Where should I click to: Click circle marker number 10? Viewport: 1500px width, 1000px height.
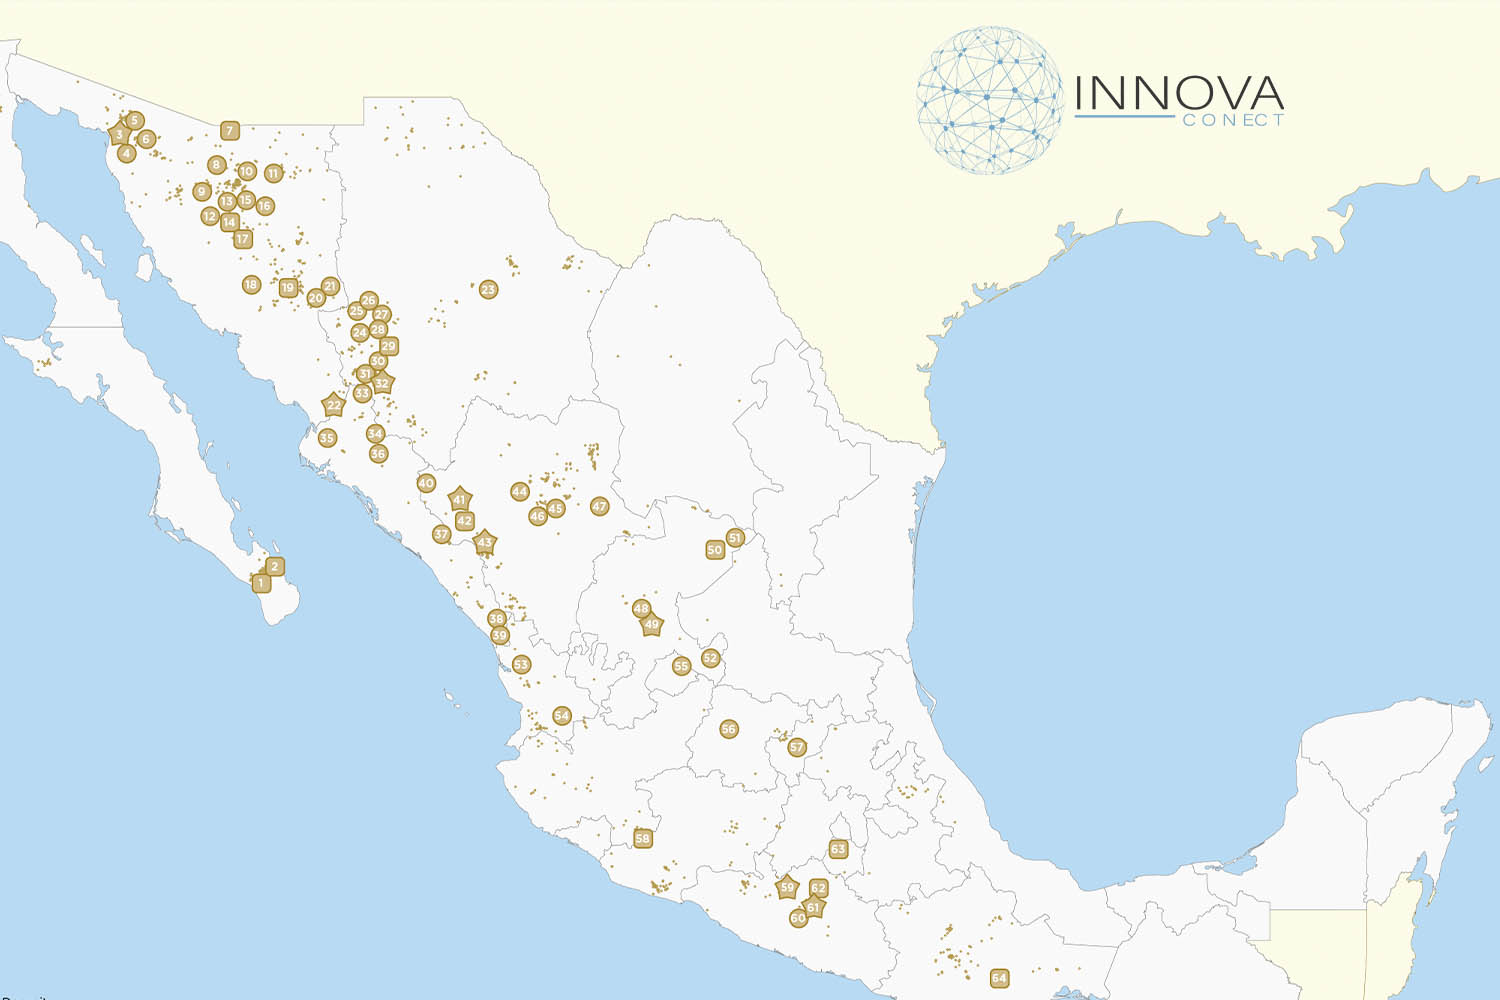(246, 171)
